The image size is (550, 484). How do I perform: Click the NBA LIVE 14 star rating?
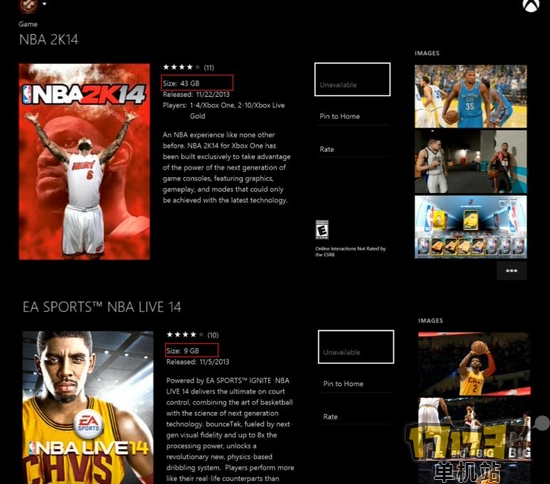[185, 335]
